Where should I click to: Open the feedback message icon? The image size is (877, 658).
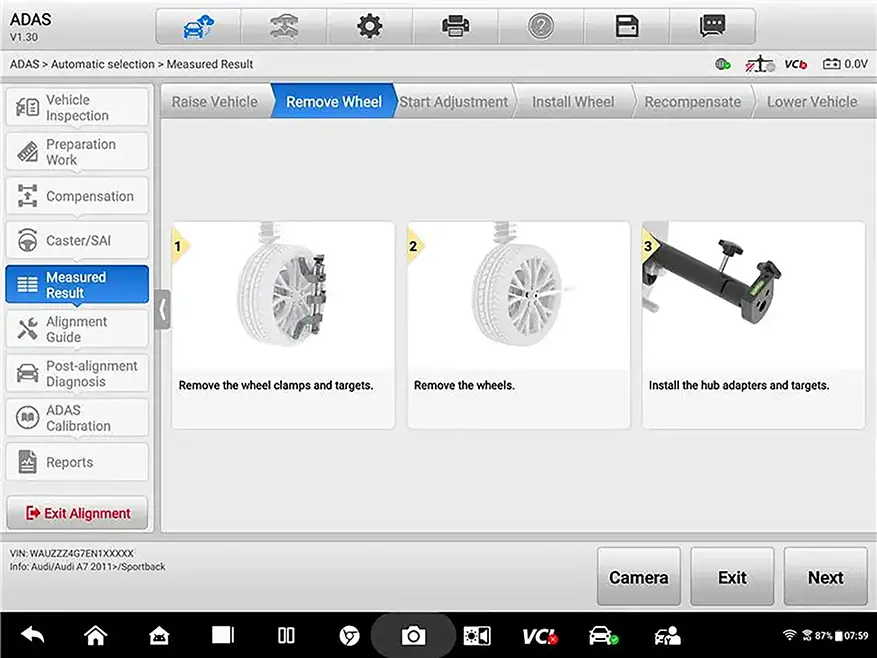pyautogui.click(x=711, y=26)
